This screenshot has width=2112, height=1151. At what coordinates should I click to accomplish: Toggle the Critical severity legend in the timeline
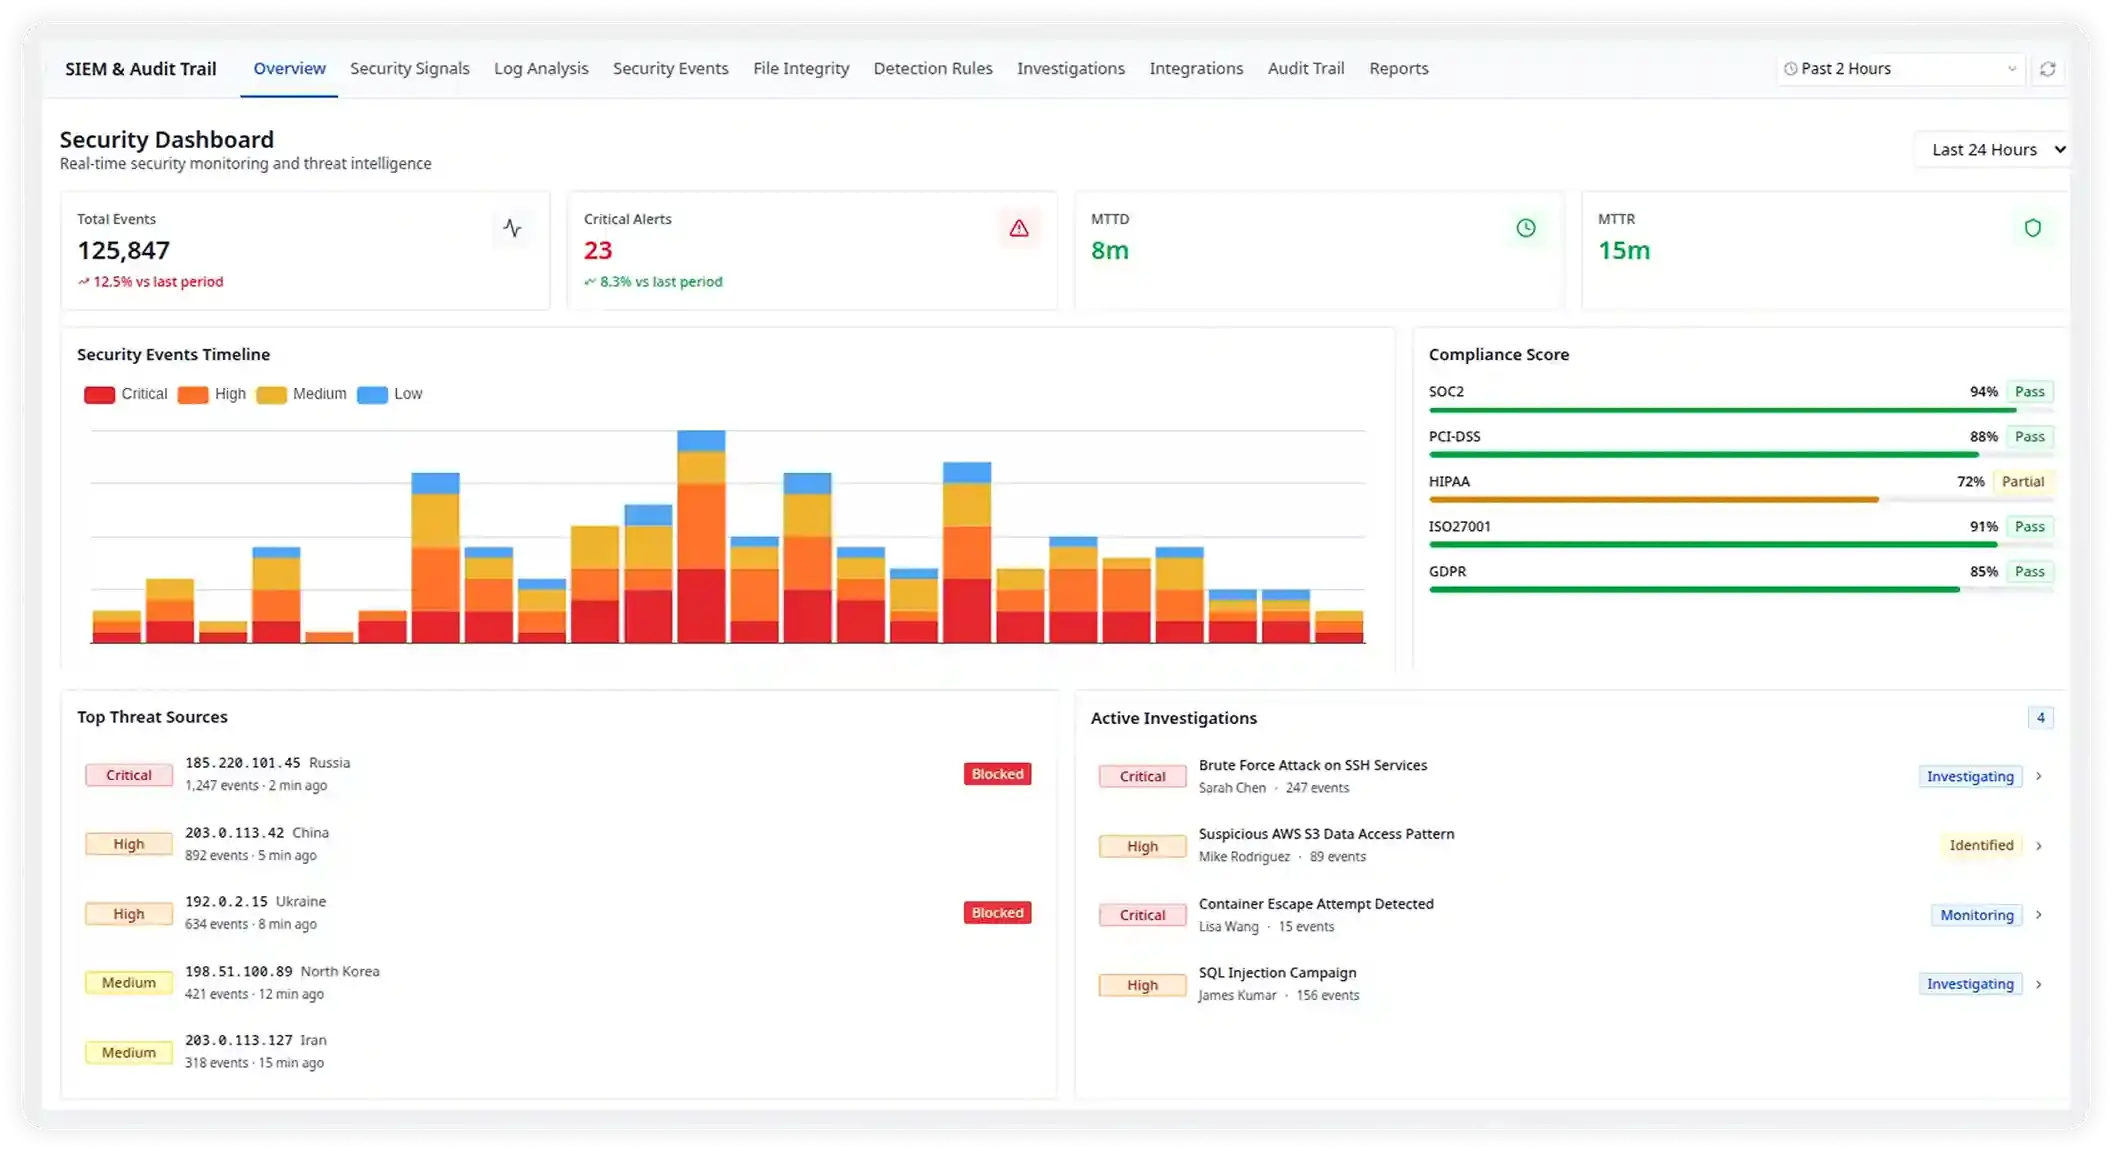click(125, 394)
